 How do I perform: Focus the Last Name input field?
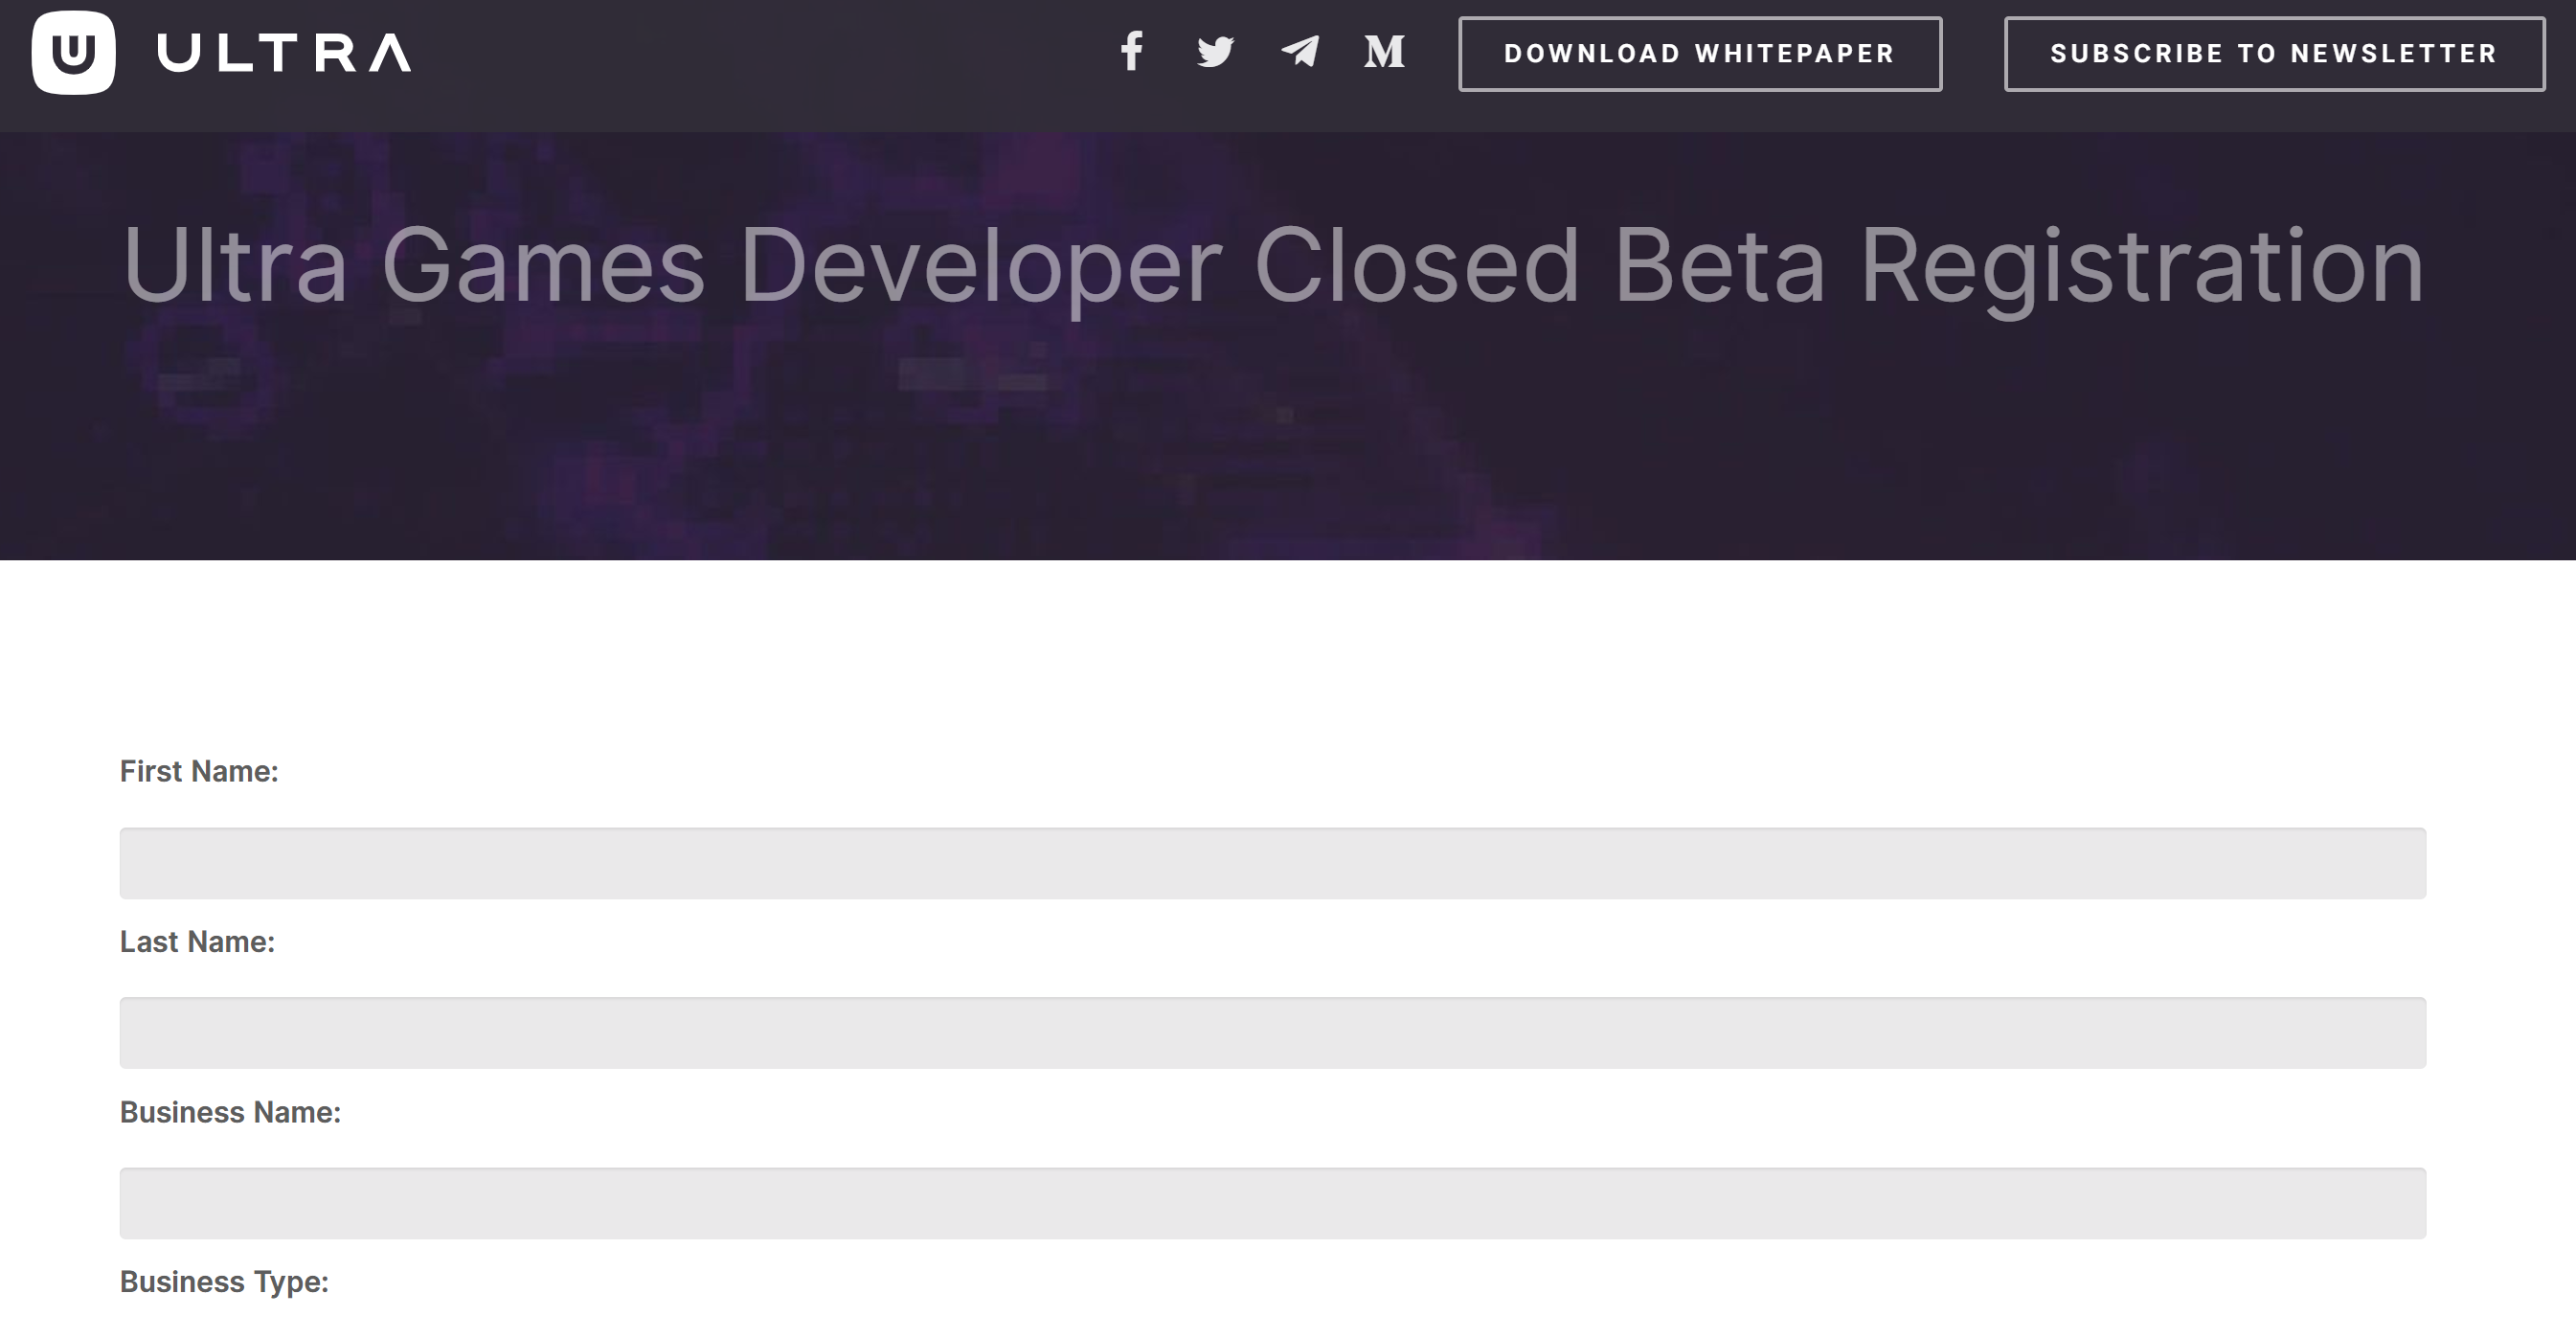1273,1033
